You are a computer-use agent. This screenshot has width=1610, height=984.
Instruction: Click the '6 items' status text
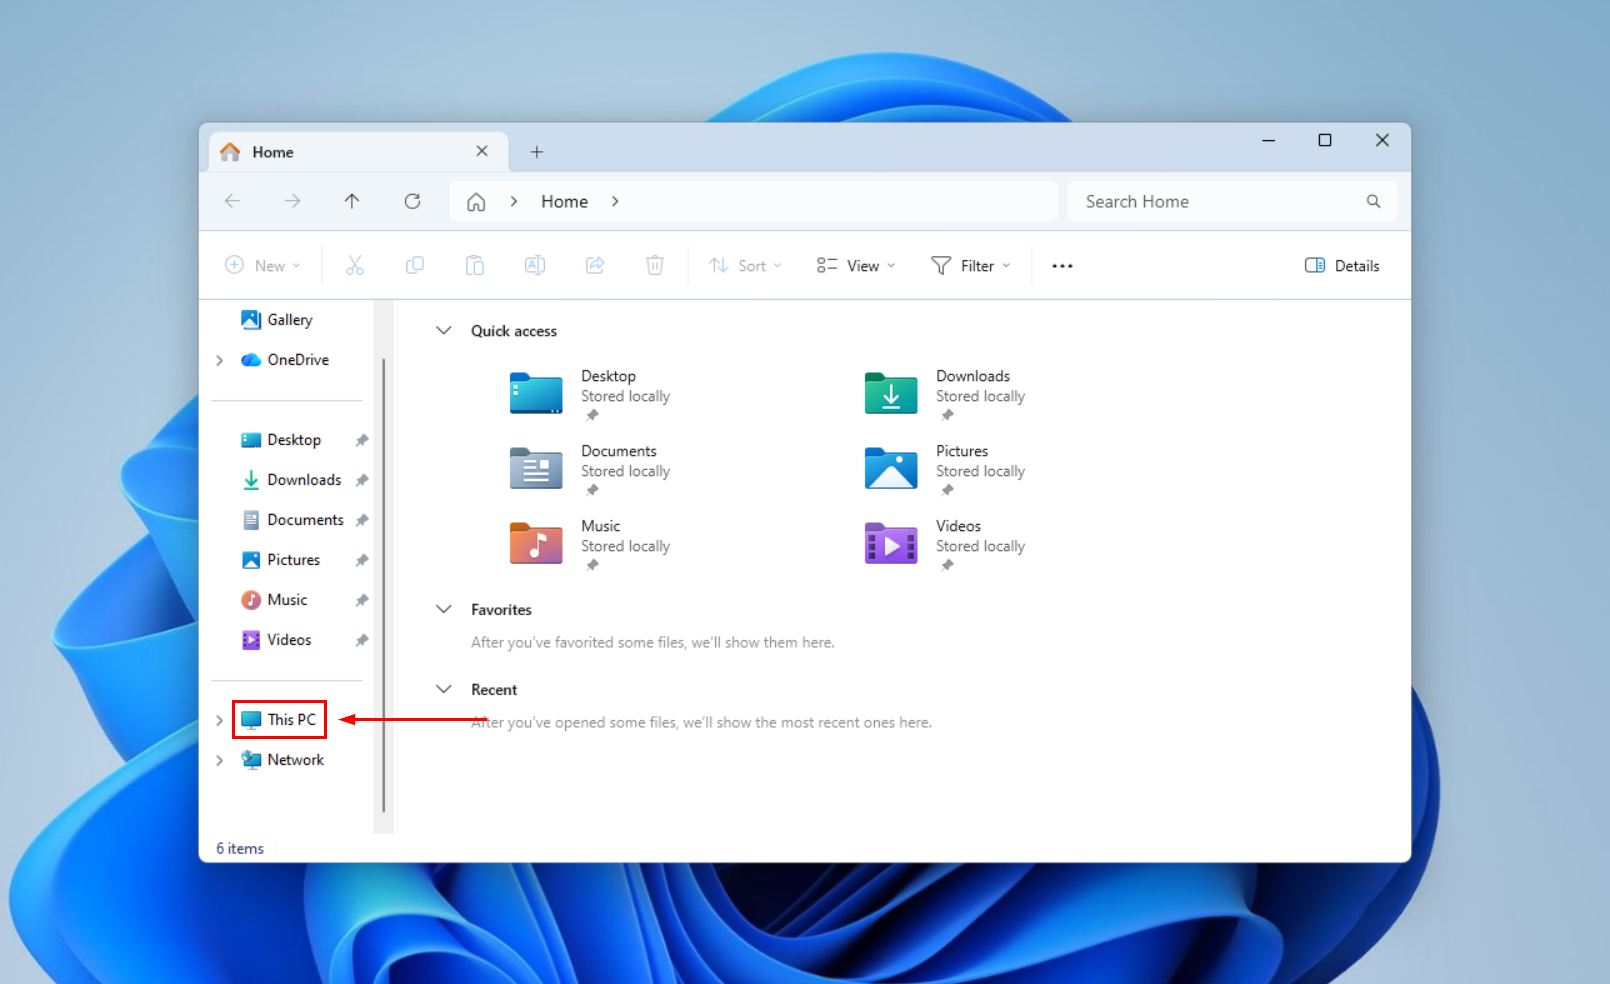click(x=240, y=848)
